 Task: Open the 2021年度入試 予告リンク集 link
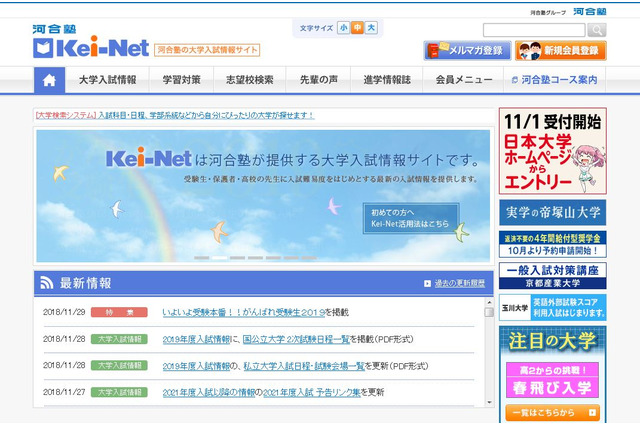(x=312, y=393)
